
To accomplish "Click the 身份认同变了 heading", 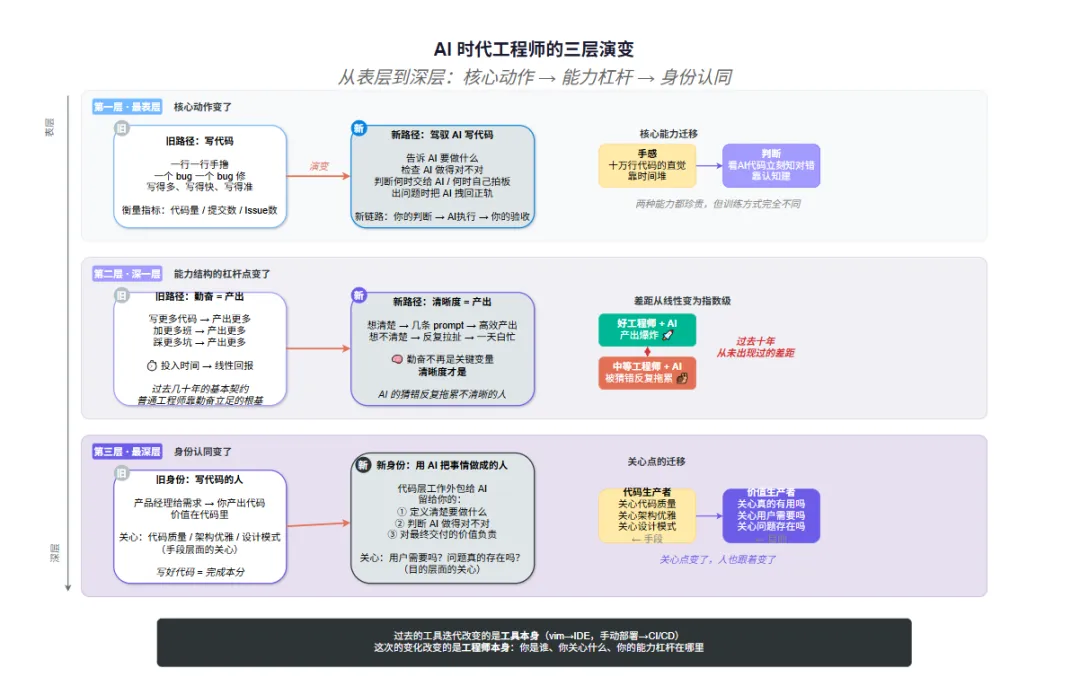I will (202, 451).
